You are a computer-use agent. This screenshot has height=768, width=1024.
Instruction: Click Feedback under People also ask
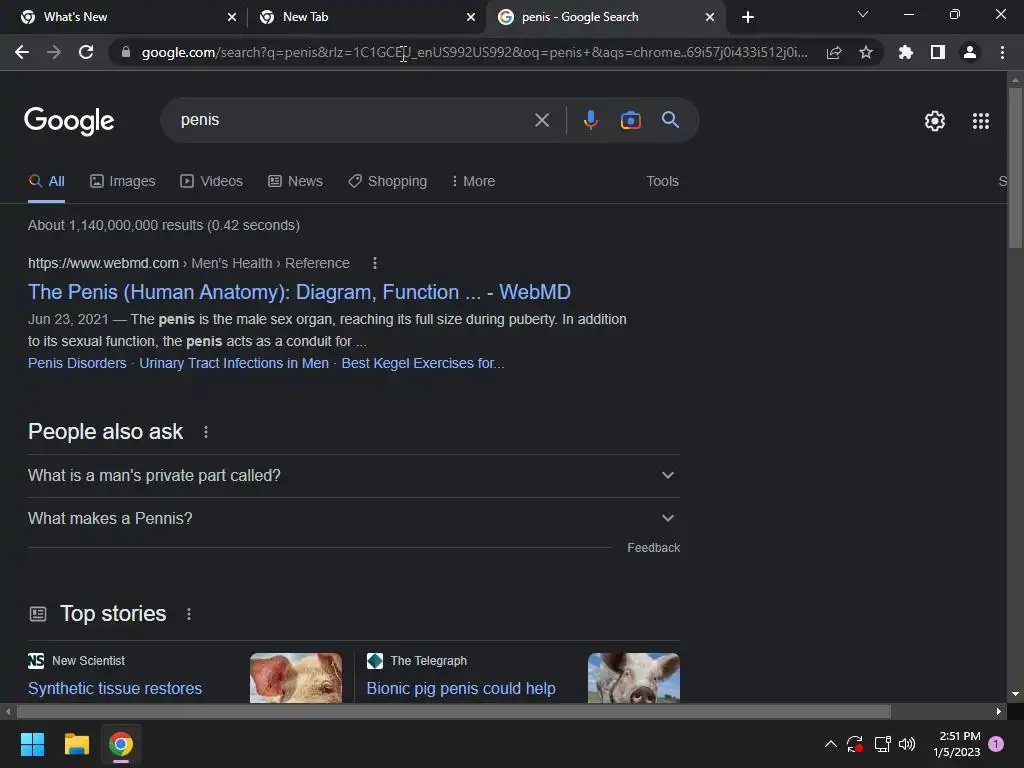pyautogui.click(x=653, y=548)
